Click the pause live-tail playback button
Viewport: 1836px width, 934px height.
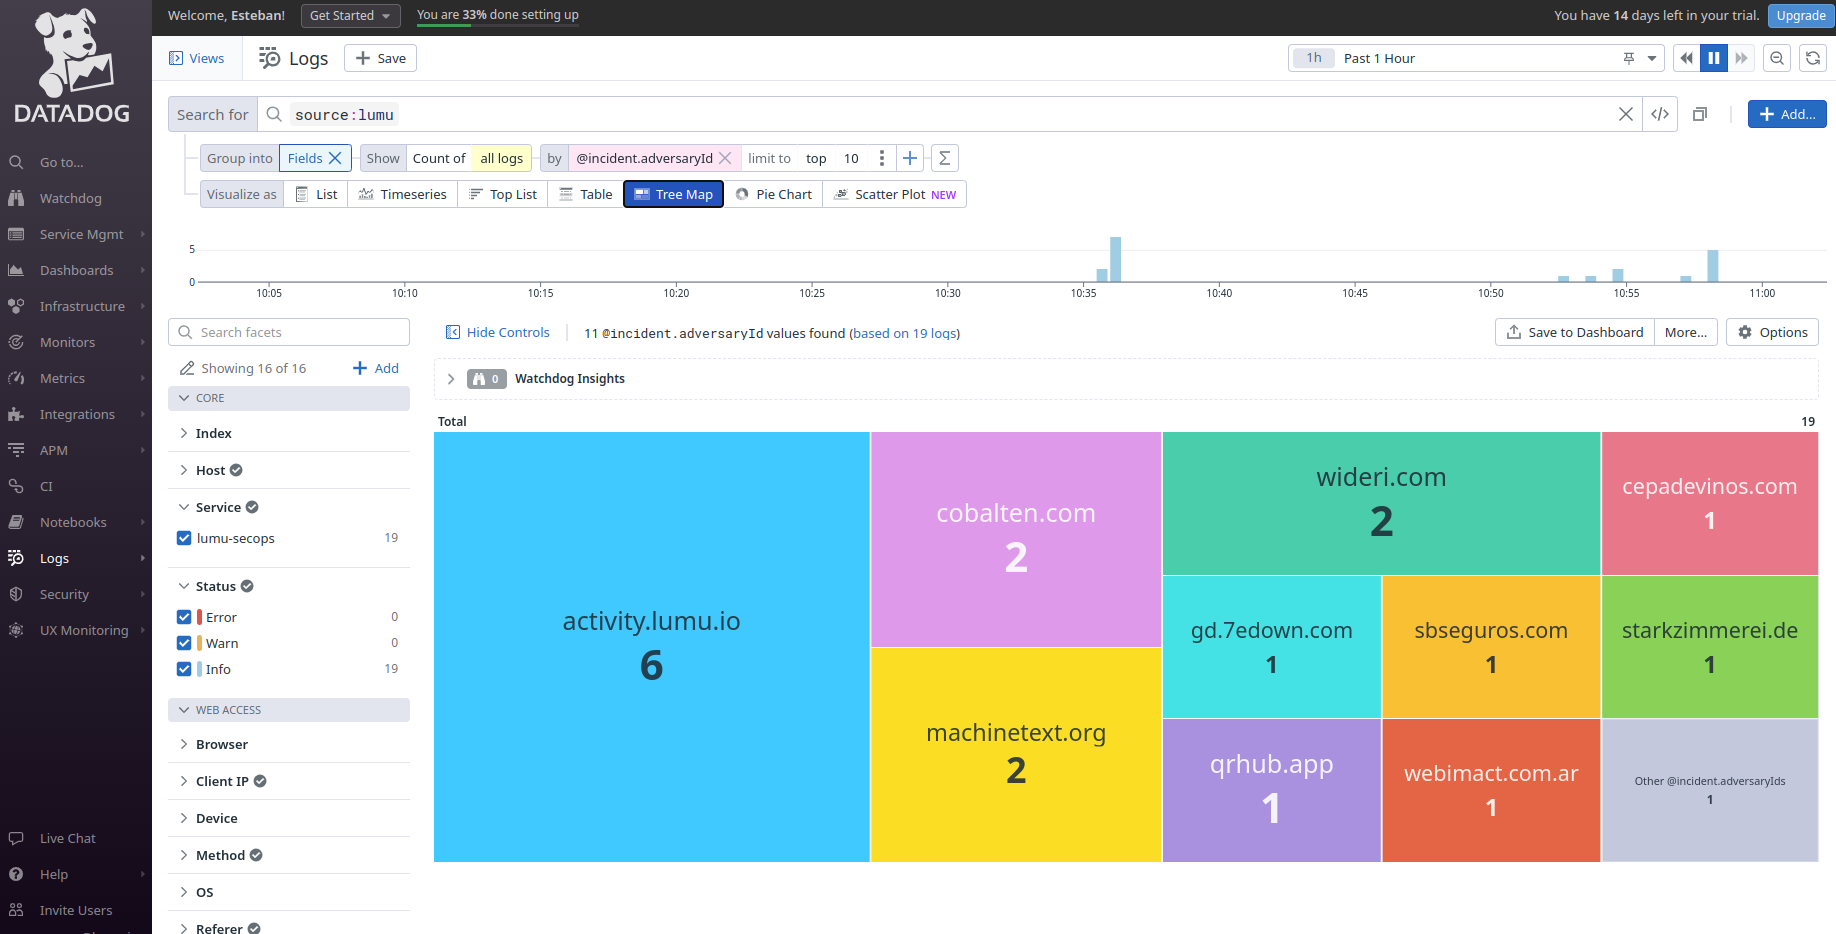click(x=1714, y=58)
